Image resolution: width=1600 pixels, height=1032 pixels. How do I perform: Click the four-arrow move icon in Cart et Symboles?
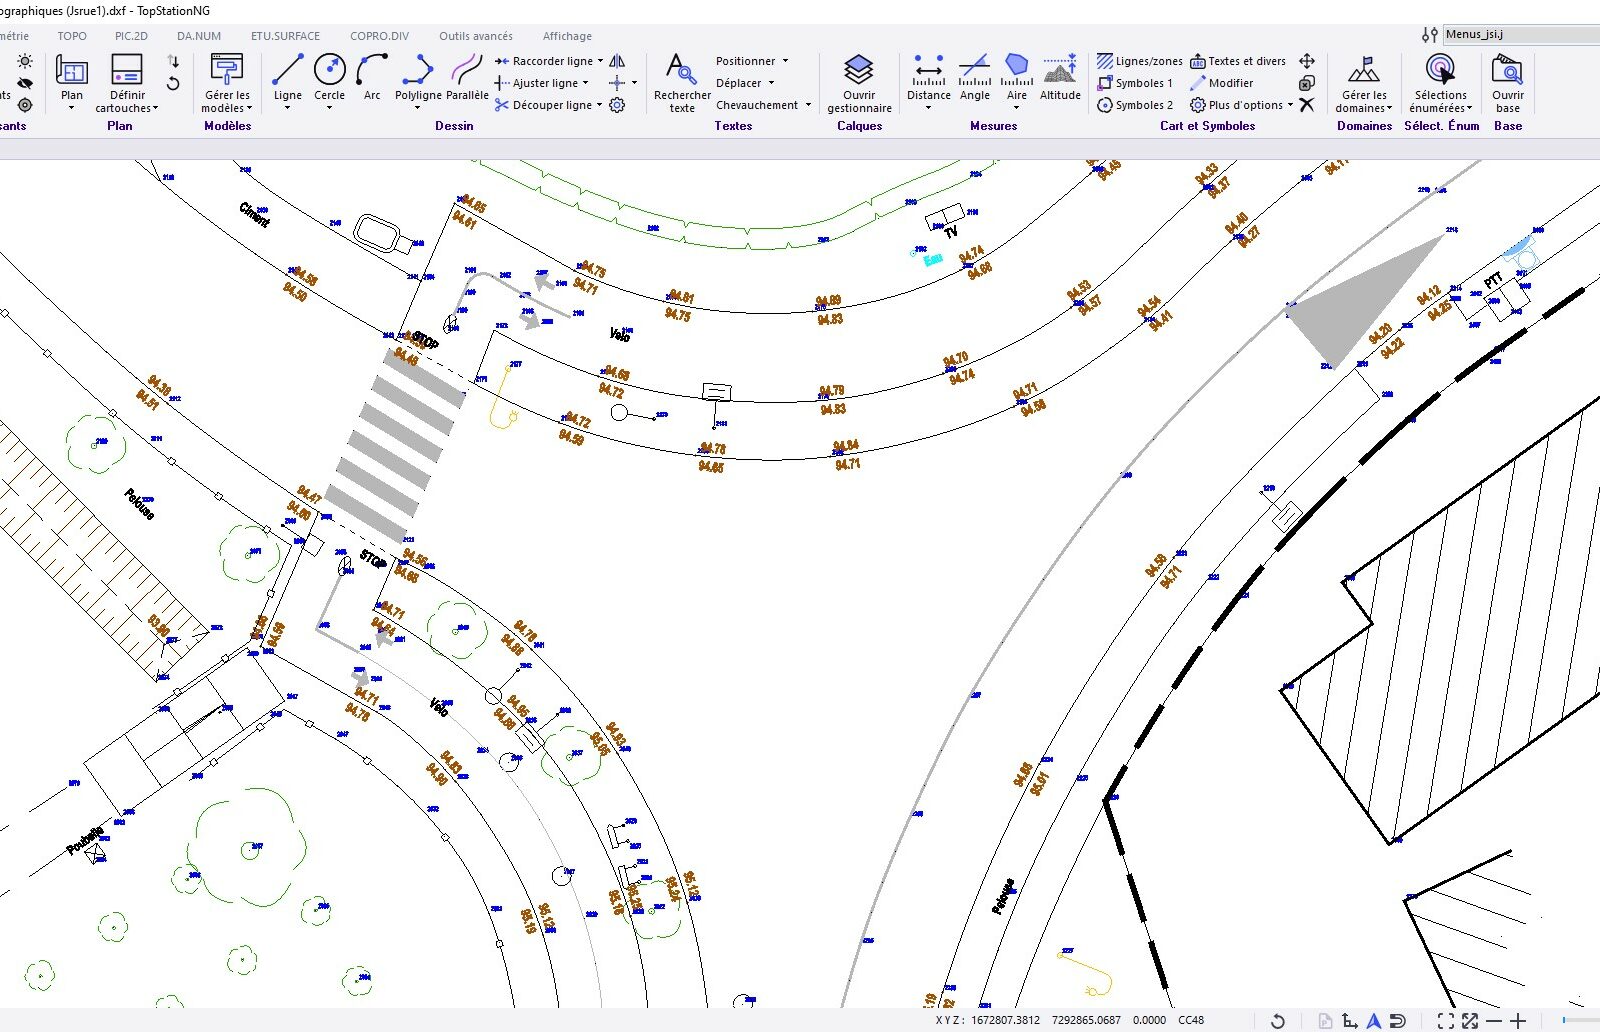1306,61
